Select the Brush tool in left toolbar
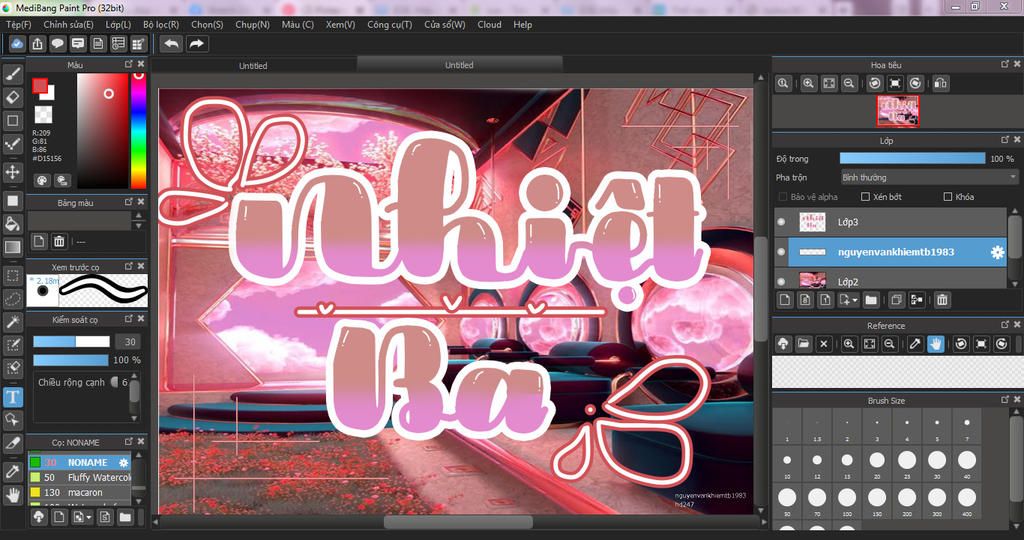The width and height of the screenshot is (1024, 540). (x=12, y=74)
